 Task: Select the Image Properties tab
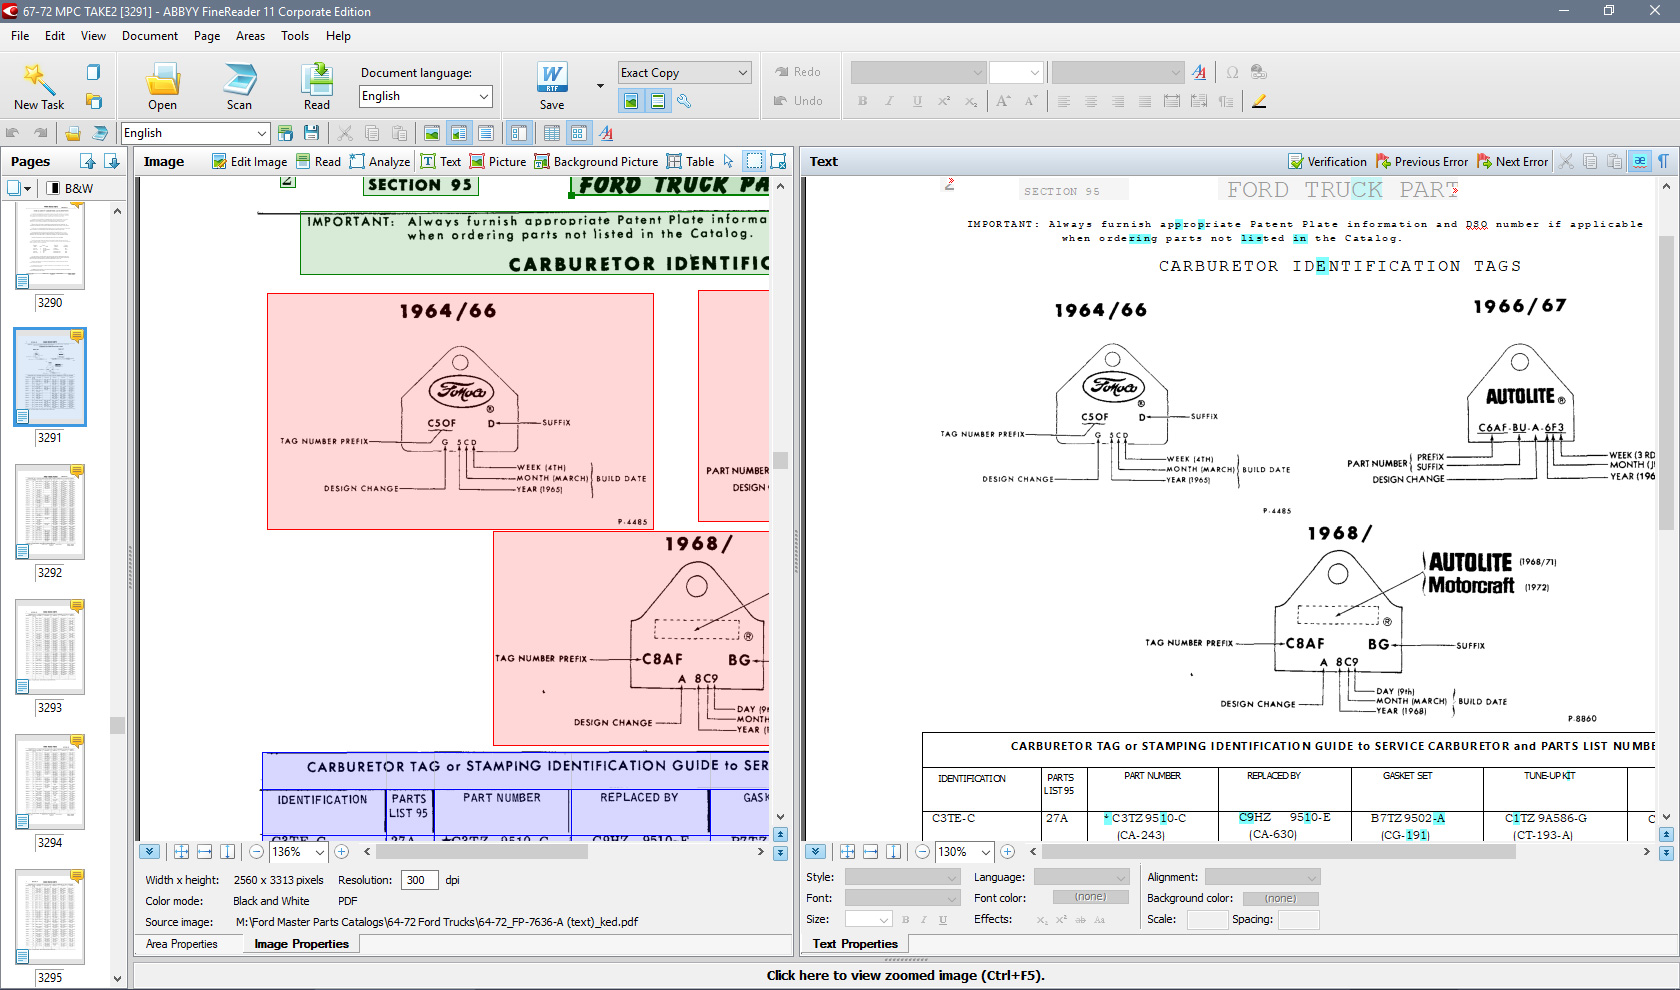click(301, 944)
